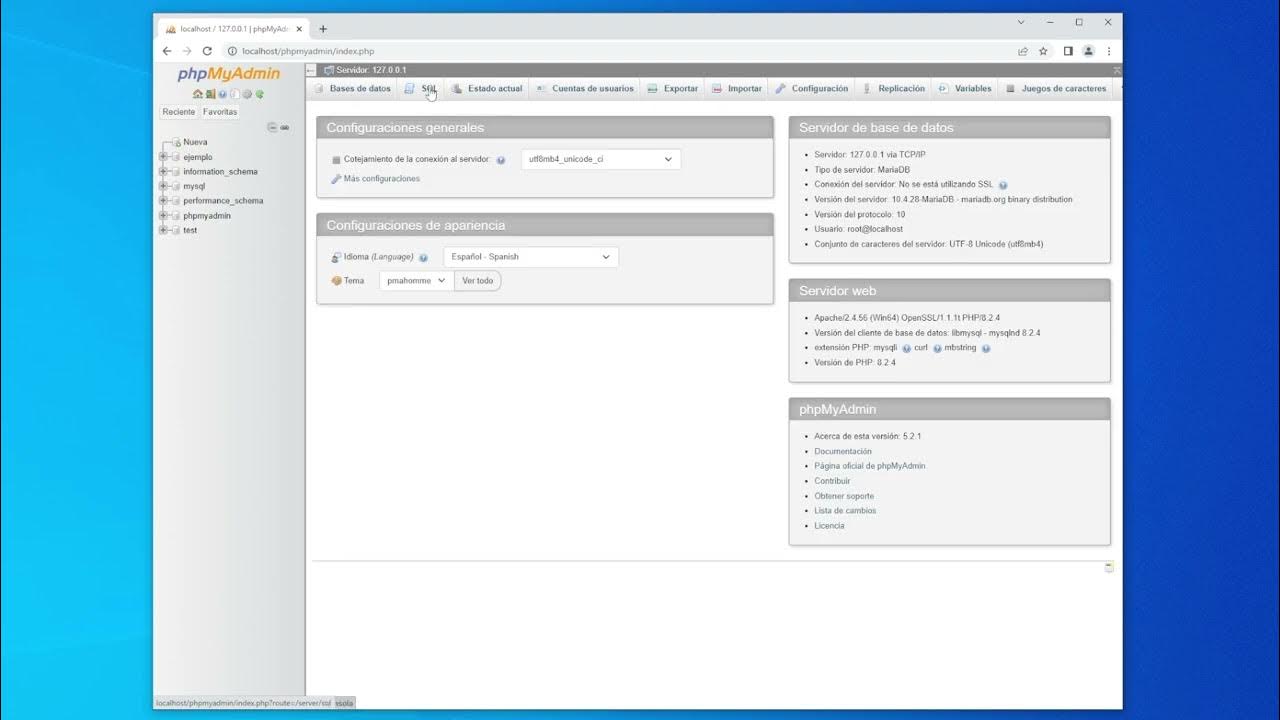Click help icon beside SSL connection message
The image size is (1280, 720).
point(1003,185)
